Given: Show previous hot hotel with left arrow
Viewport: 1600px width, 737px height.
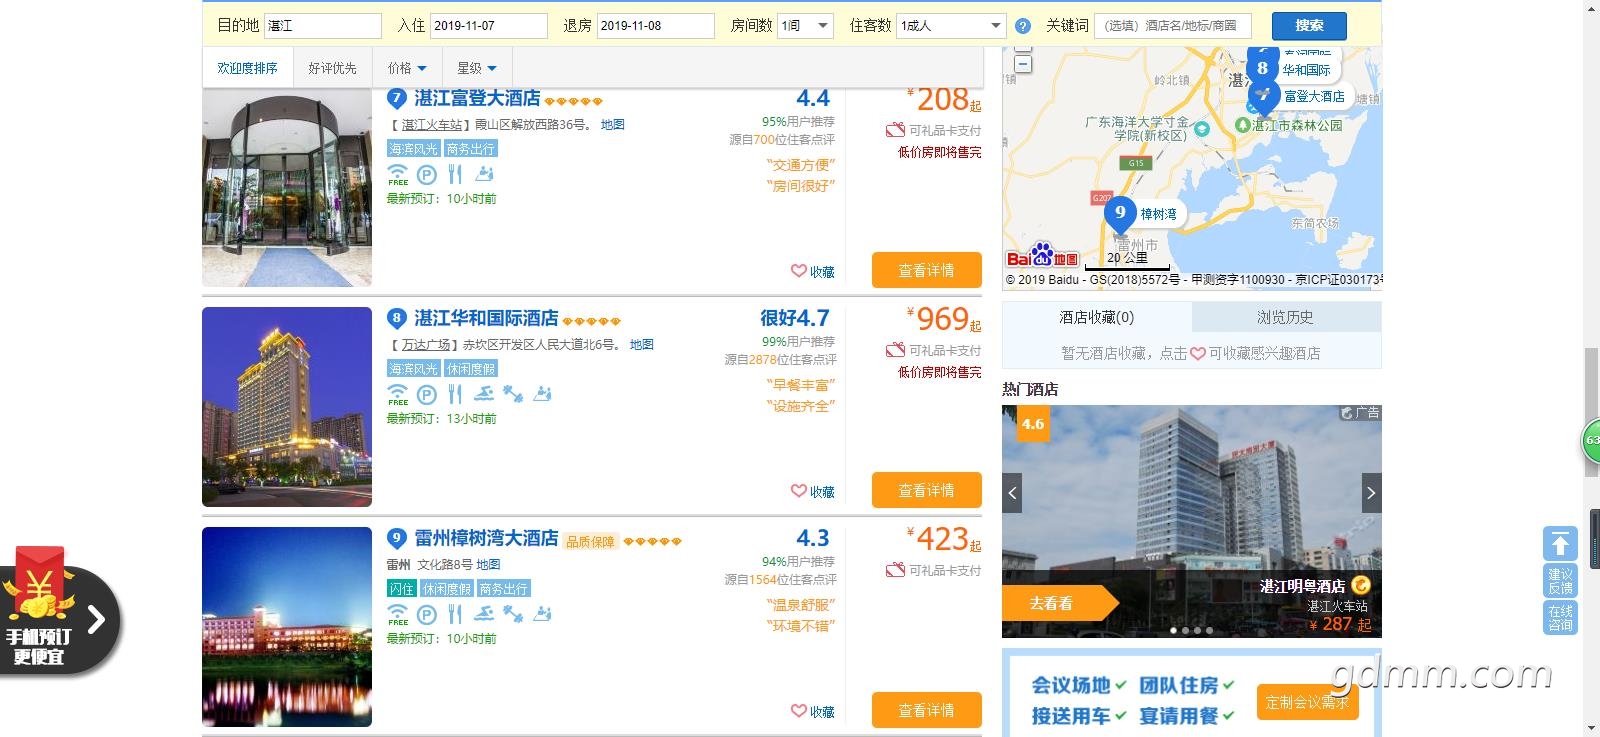Looking at the screenshot, I should point(1012,493).
